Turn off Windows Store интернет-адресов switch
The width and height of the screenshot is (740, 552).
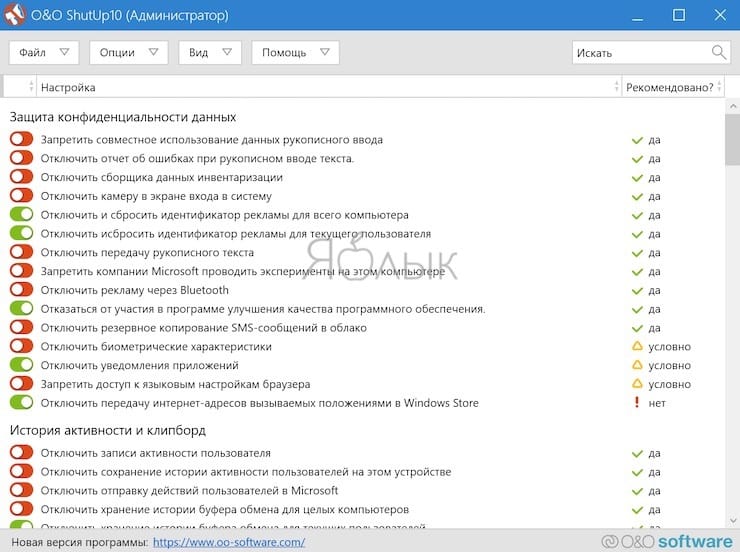click(x=21, y=402)
